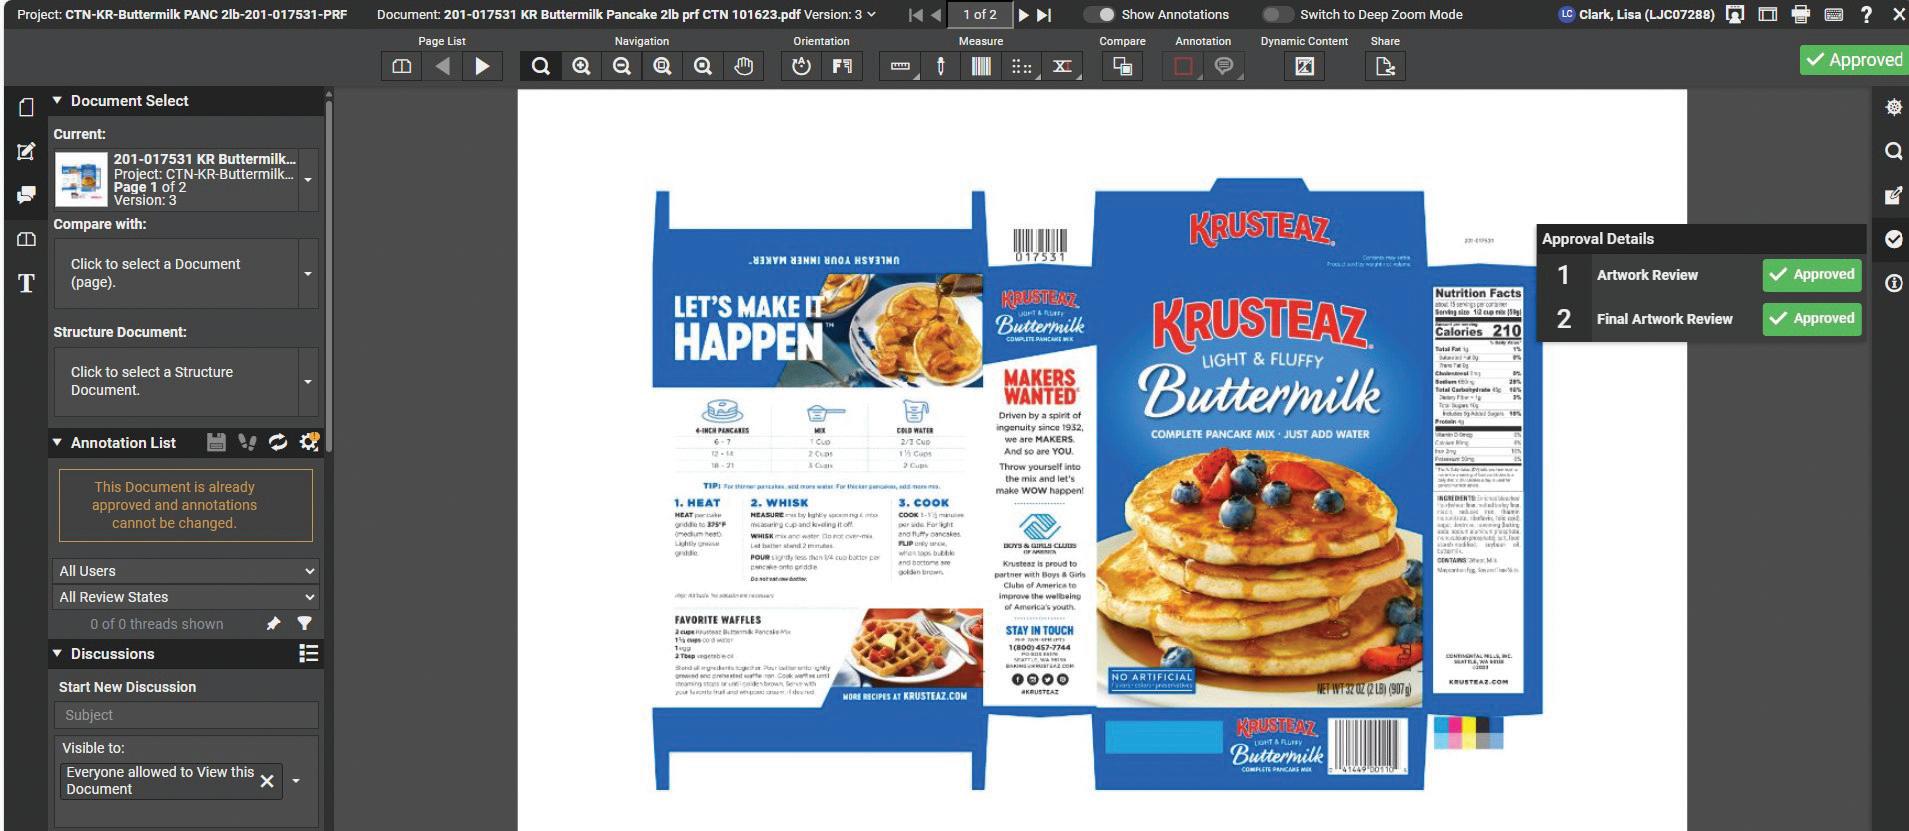Image resolution: width=1909 pixels, height=831 pixels.
Task: Click the zoom in magnifier icon
Action: tap(581, 66)
